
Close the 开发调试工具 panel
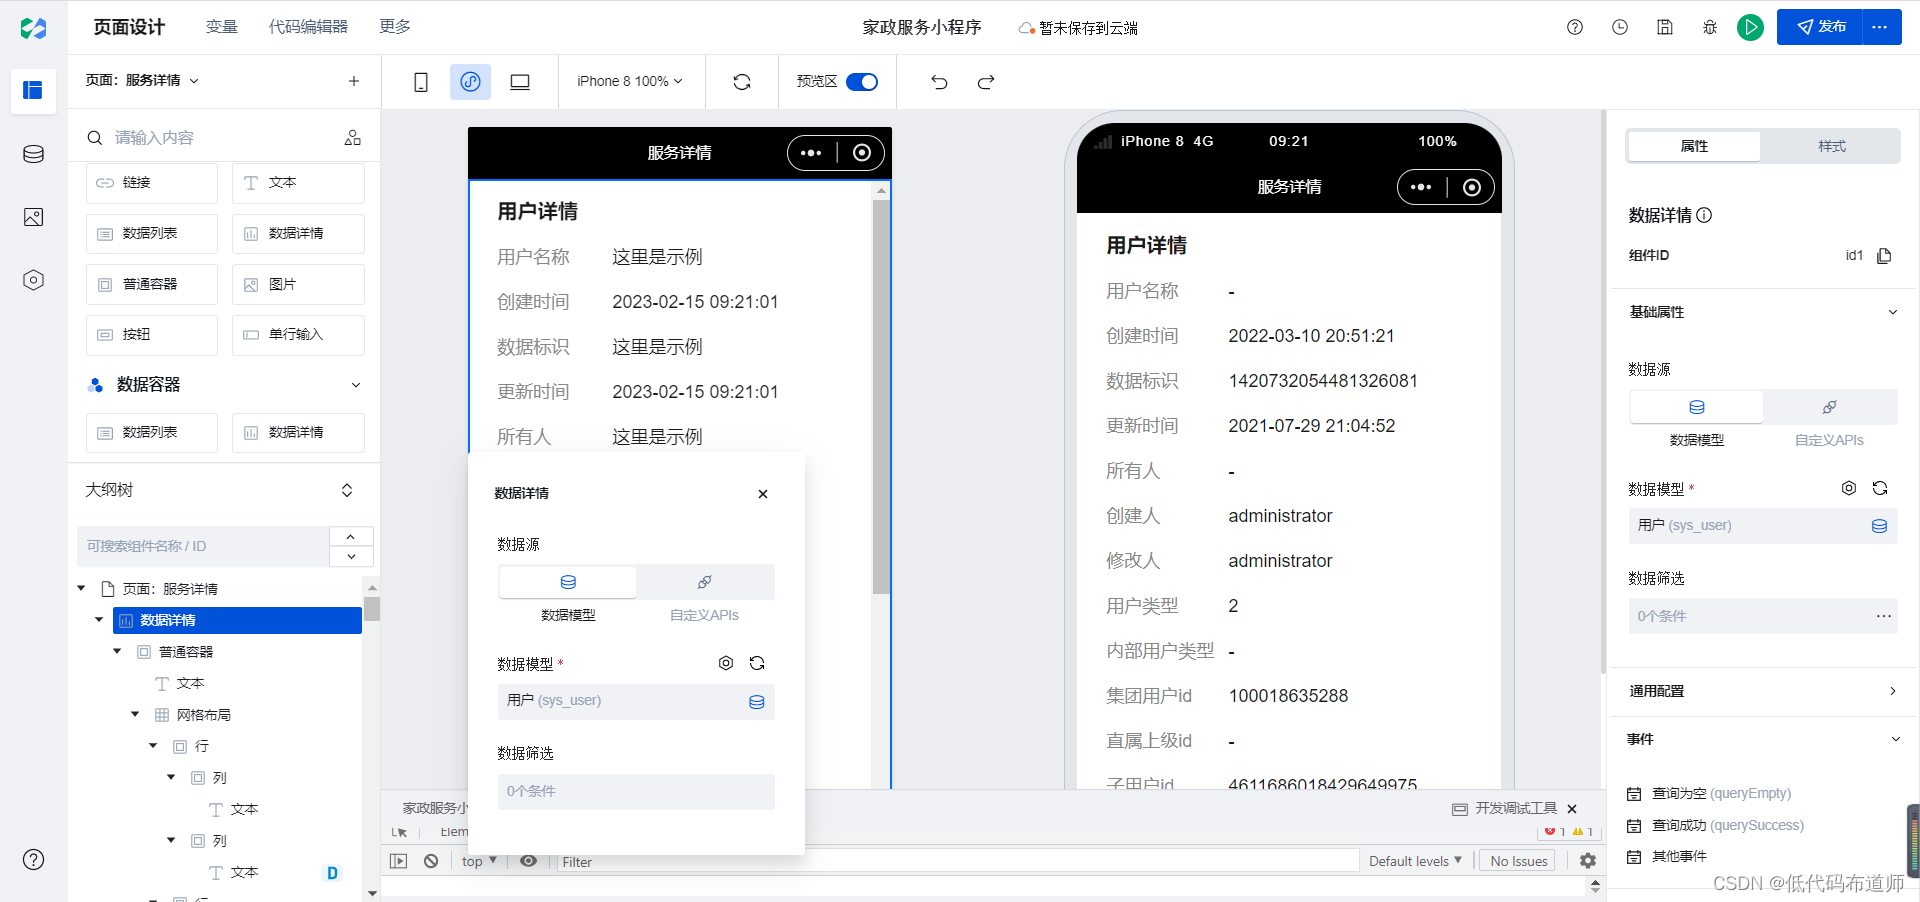click(x=1572, y=808)
